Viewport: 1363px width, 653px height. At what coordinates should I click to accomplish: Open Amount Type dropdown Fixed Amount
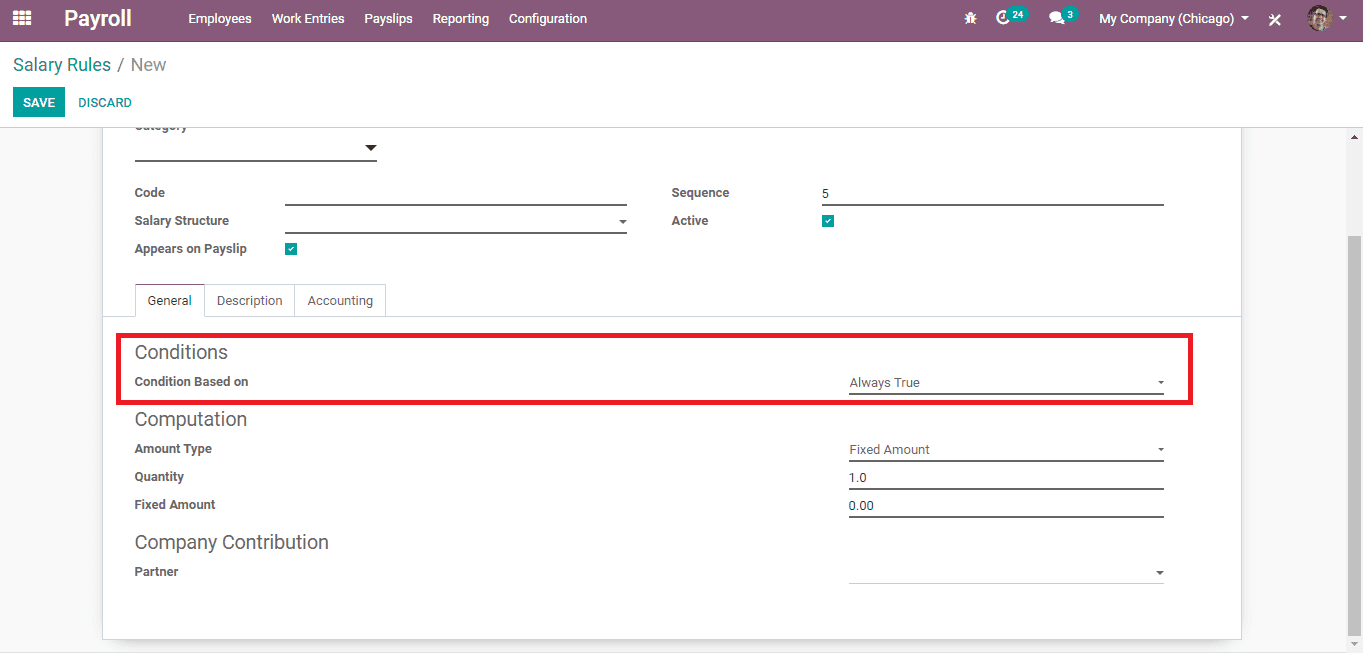(x=1006, y=450)
